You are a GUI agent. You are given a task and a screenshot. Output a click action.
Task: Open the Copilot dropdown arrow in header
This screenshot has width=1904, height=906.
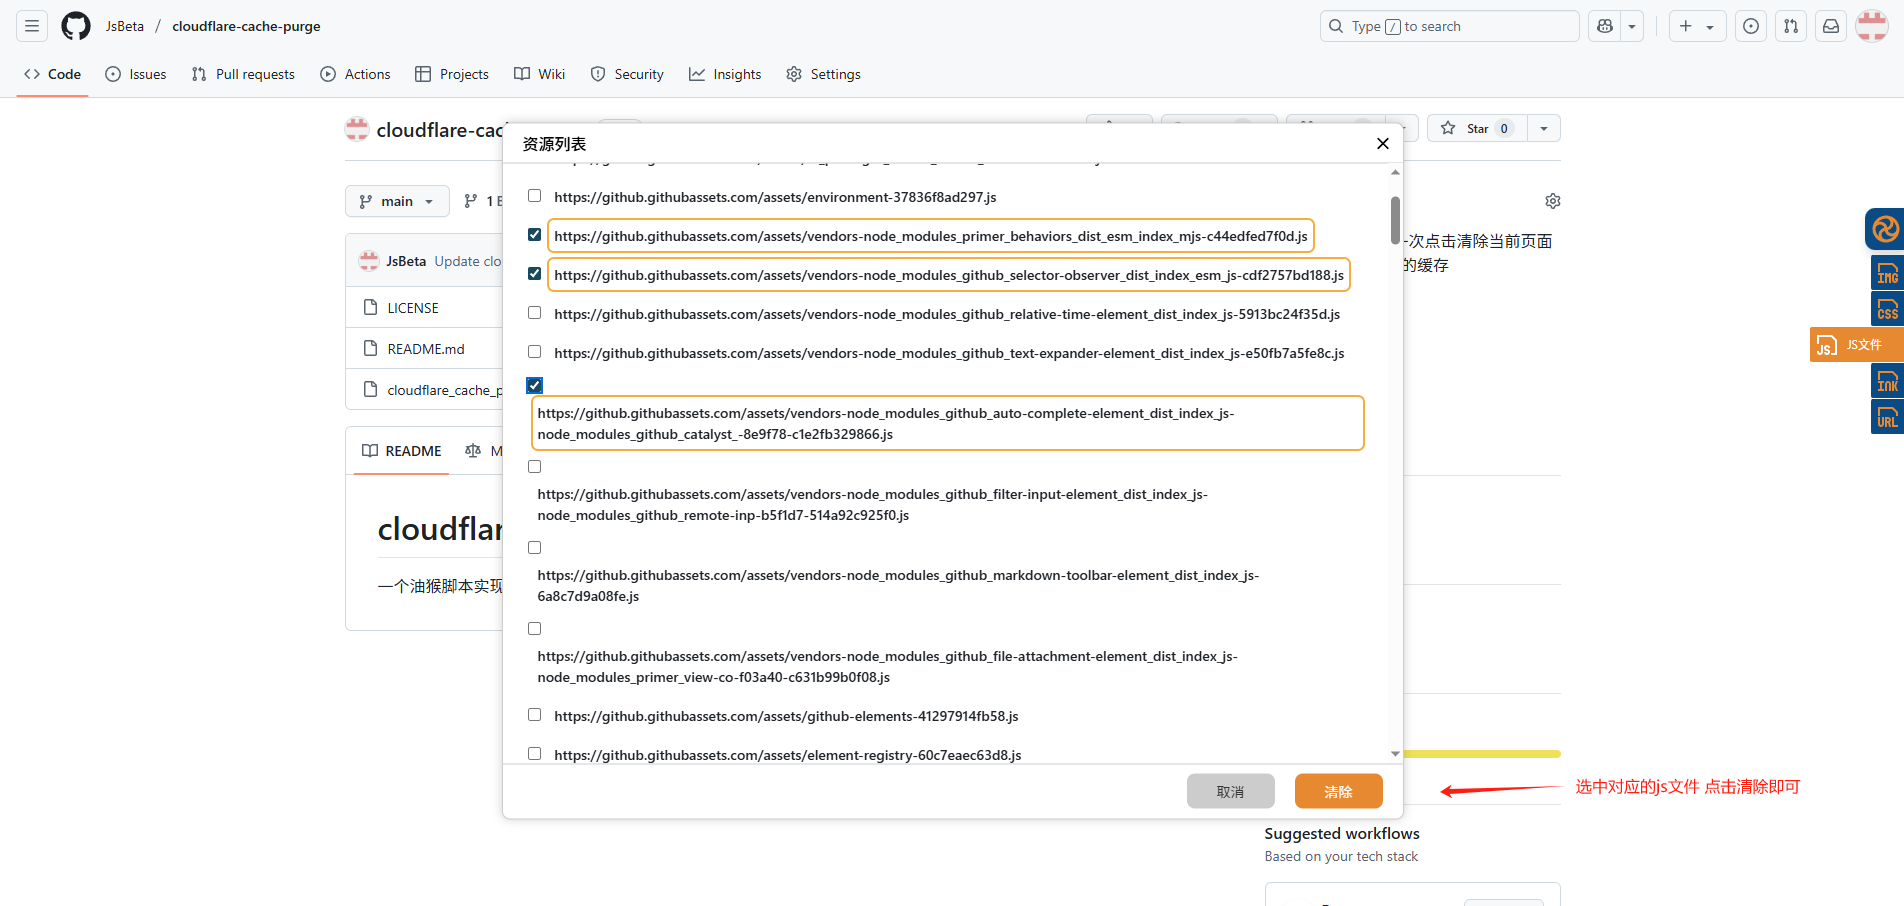(x=1632, y=26)
